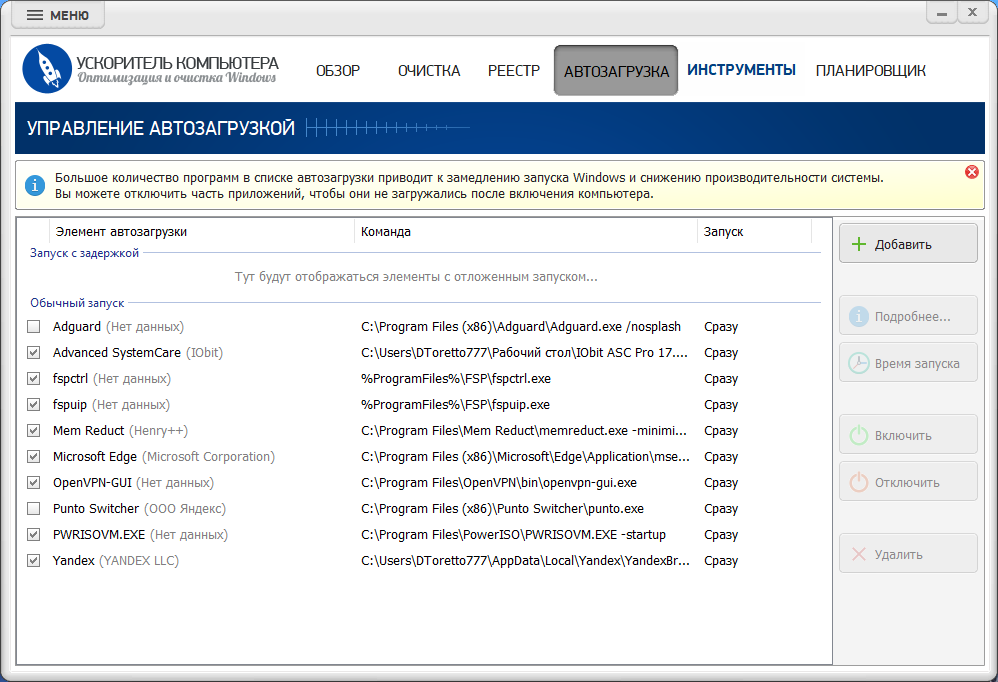Image resolution: width=998 pixels, height=682 pixels.
Task: Switch to the ОЧИСТКА tab
Action: [x=429, y=71]
